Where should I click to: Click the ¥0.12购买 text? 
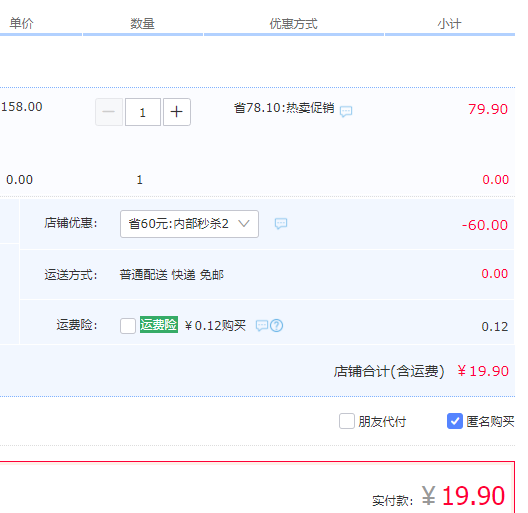tap(215, 326)
